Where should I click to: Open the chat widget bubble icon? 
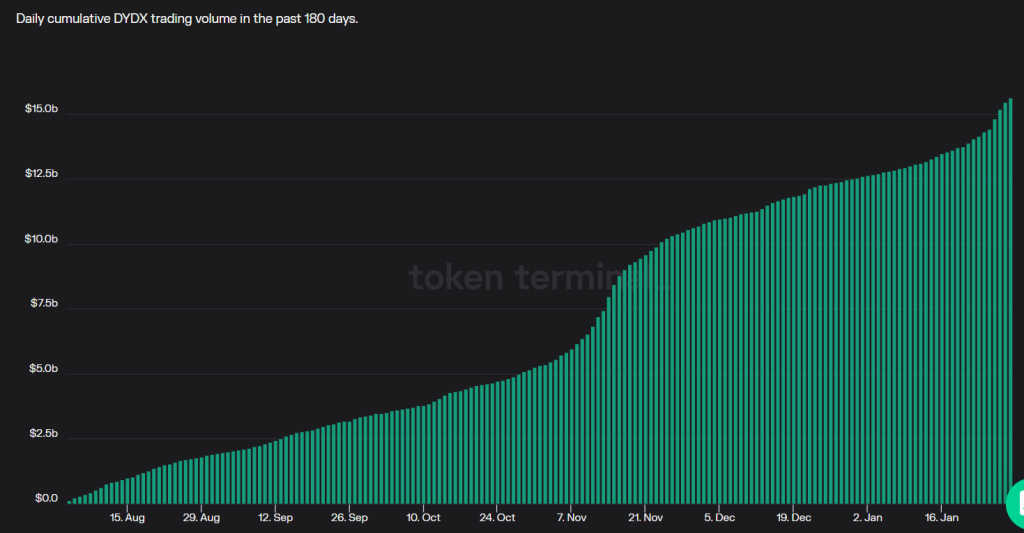pos(1016,504)
